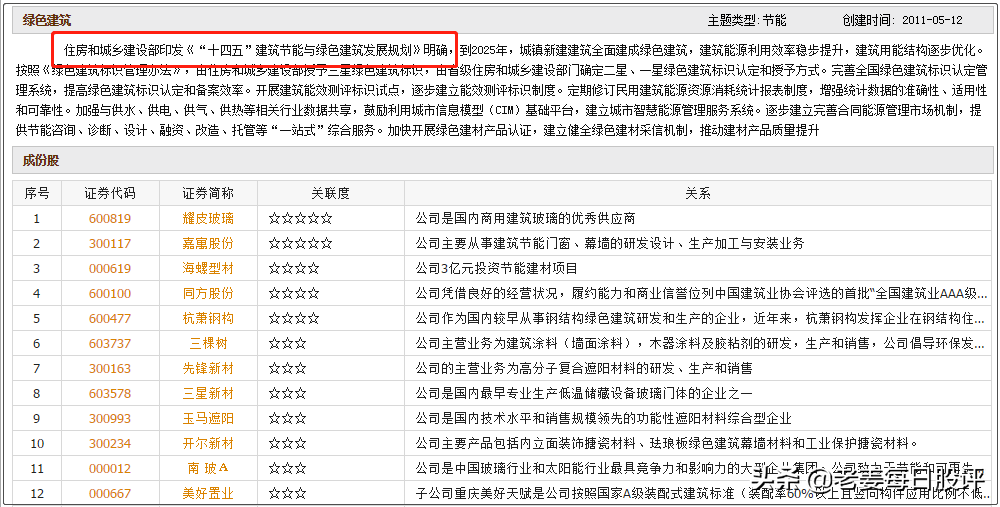Screen dimensions: 1000x507
Task: Click three-star rating for 玉马遮阳
Action: (x=288, y=419)
